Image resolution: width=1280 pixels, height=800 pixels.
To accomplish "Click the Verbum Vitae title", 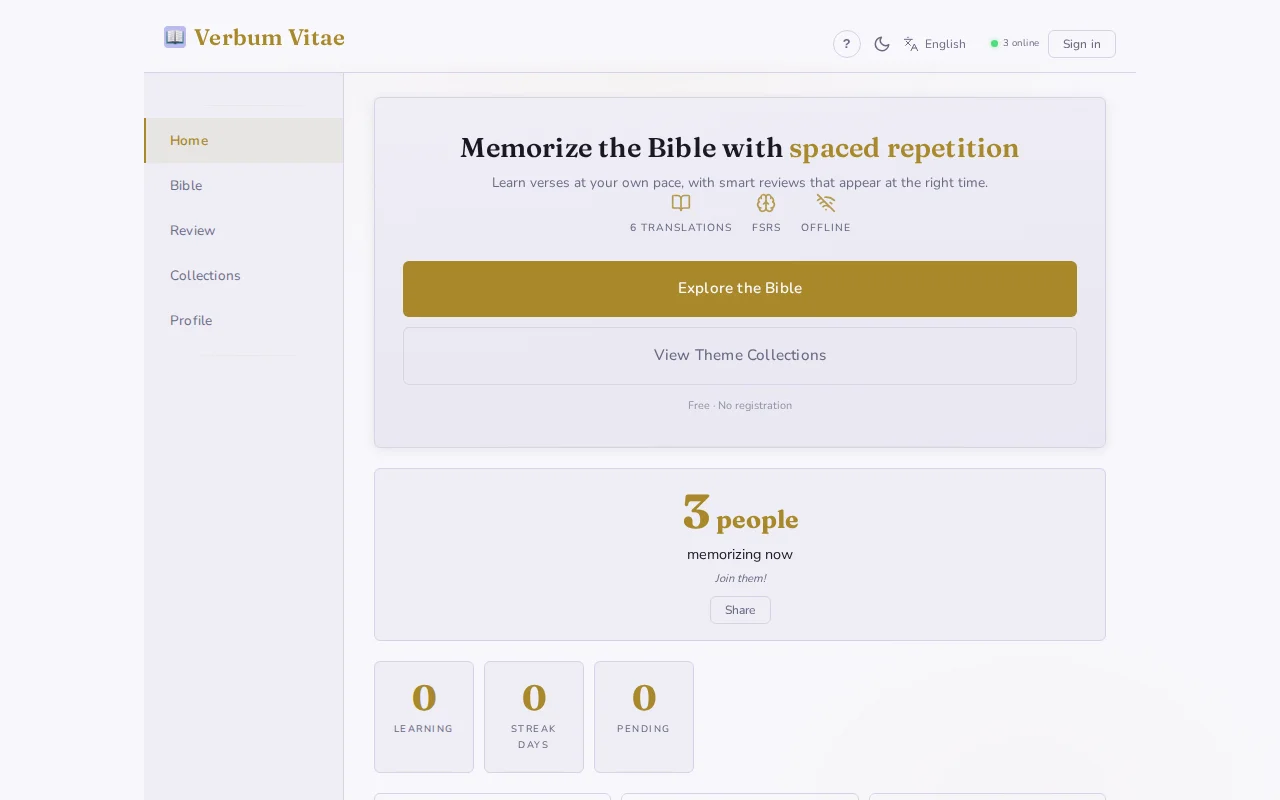I will (269, 38).
